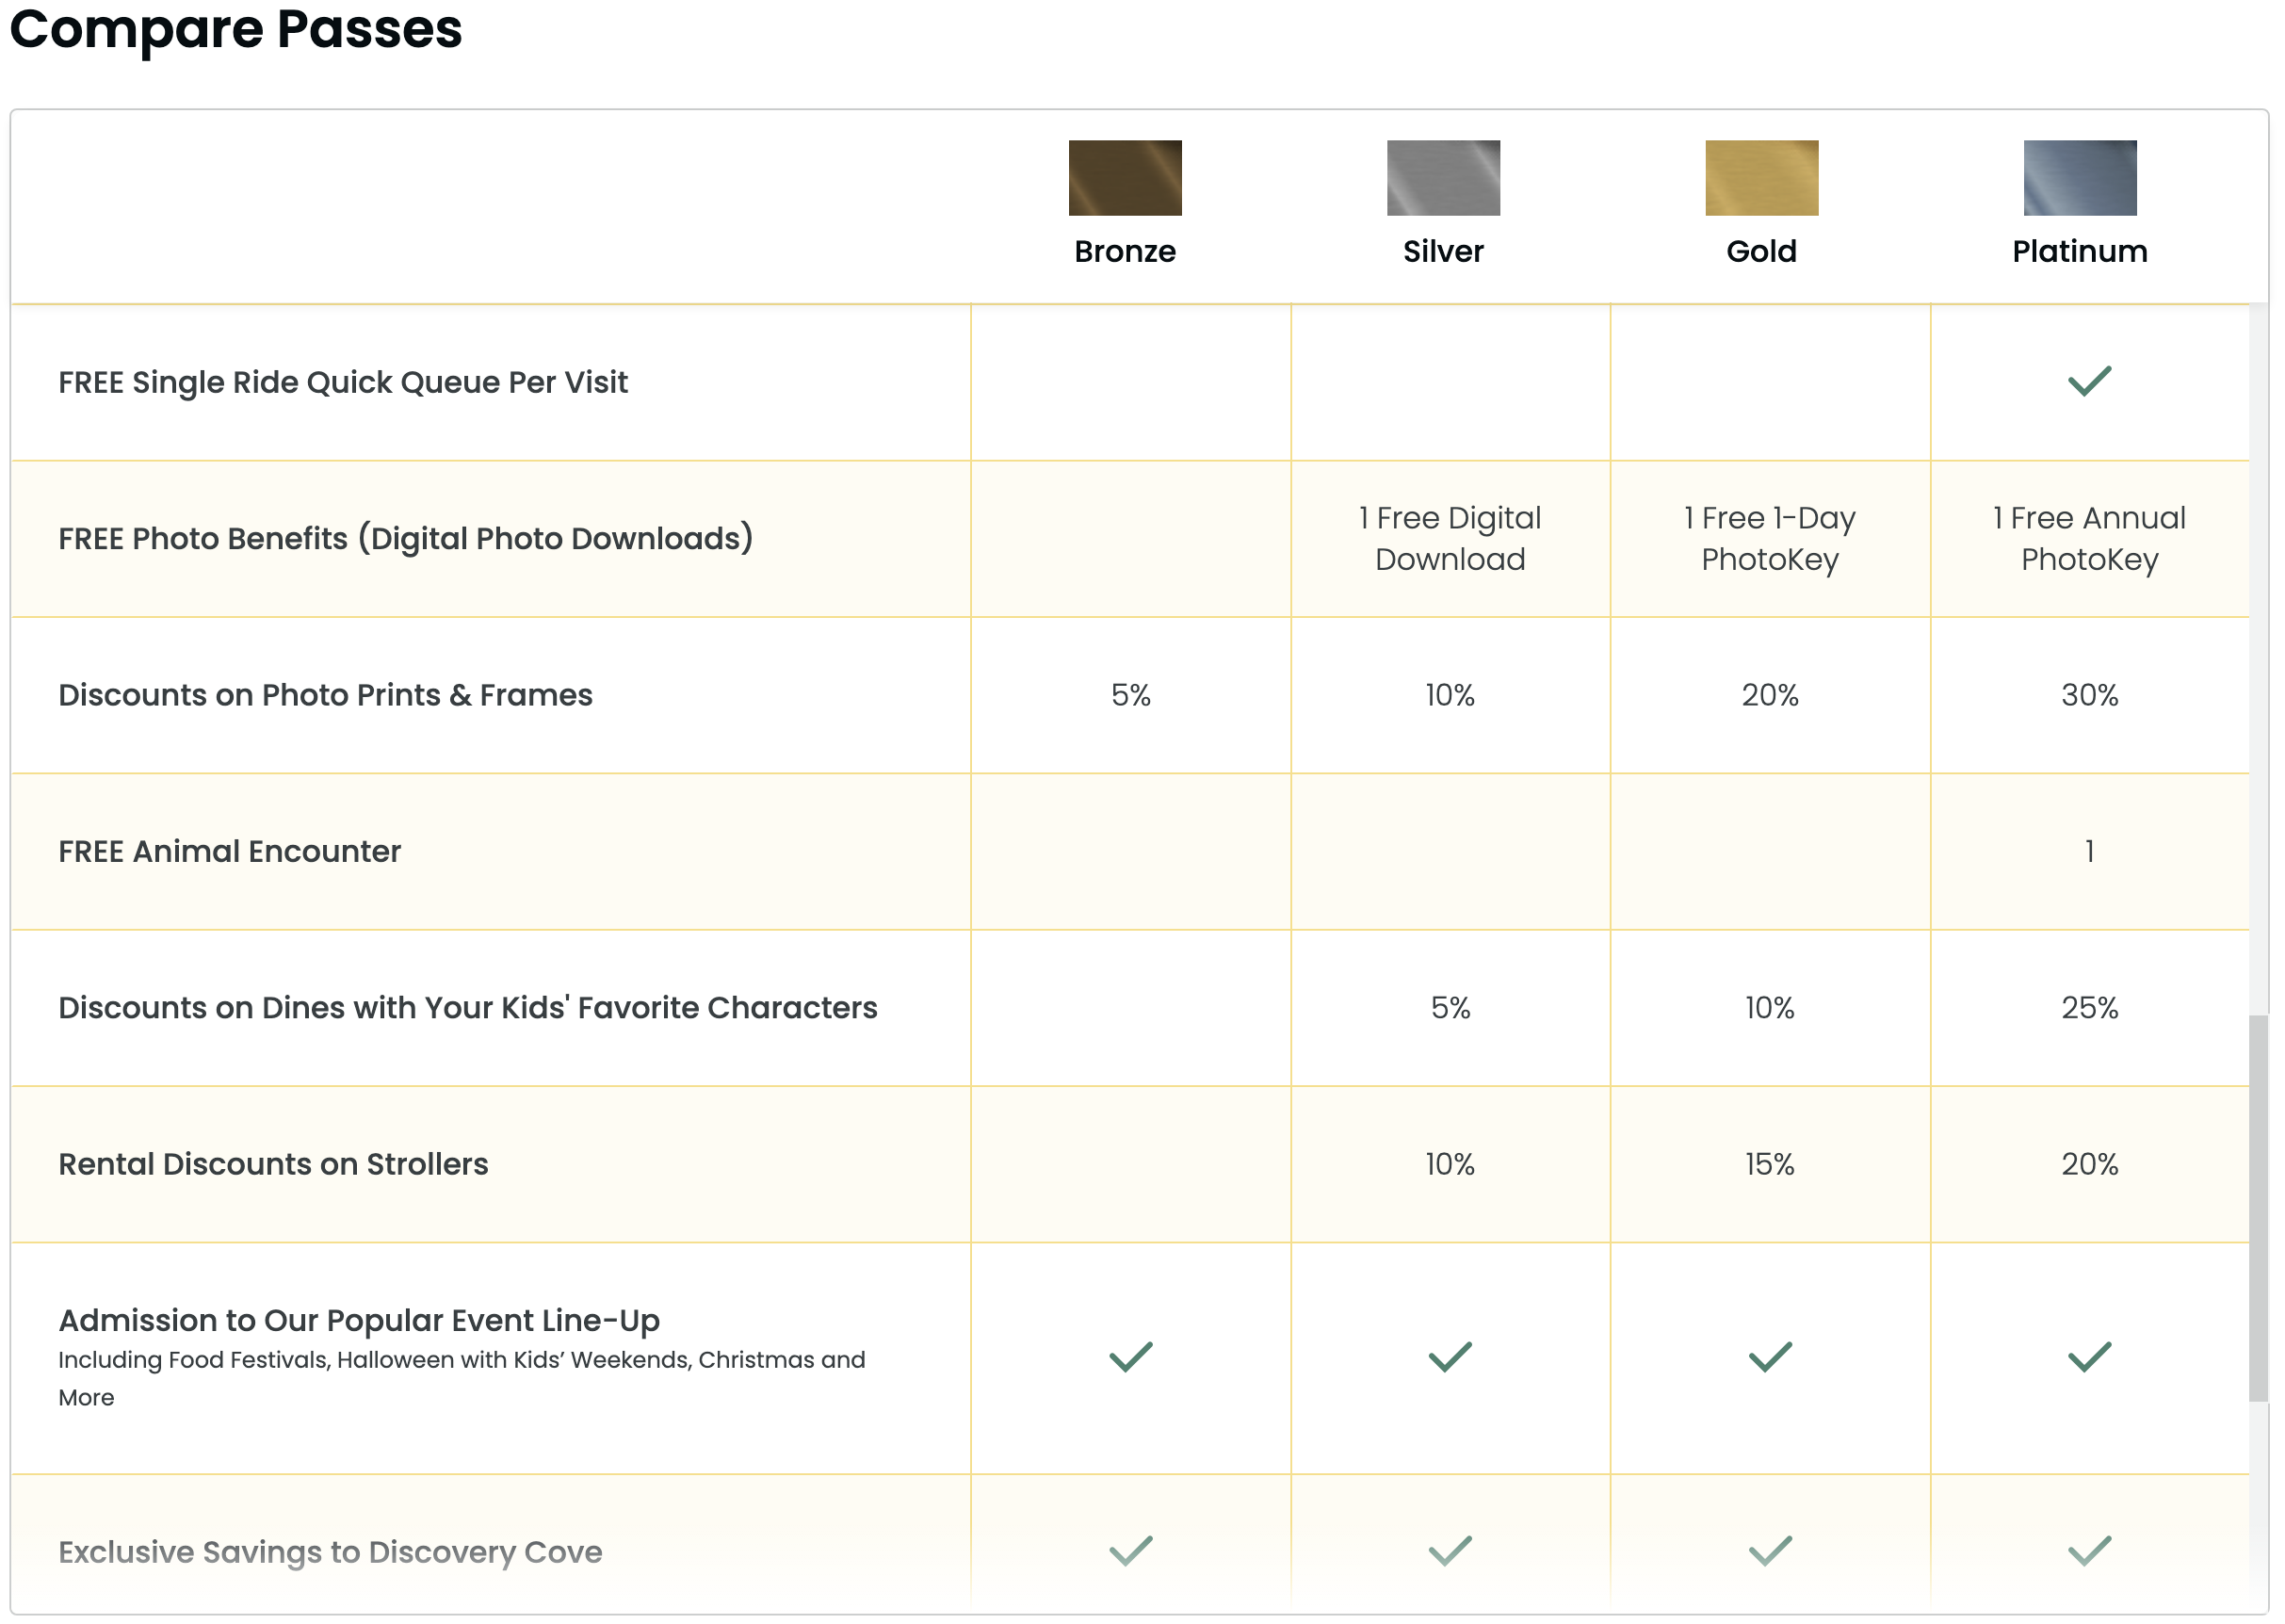
Task: Select the Platinum column heading
Action: pos(2079,251)
